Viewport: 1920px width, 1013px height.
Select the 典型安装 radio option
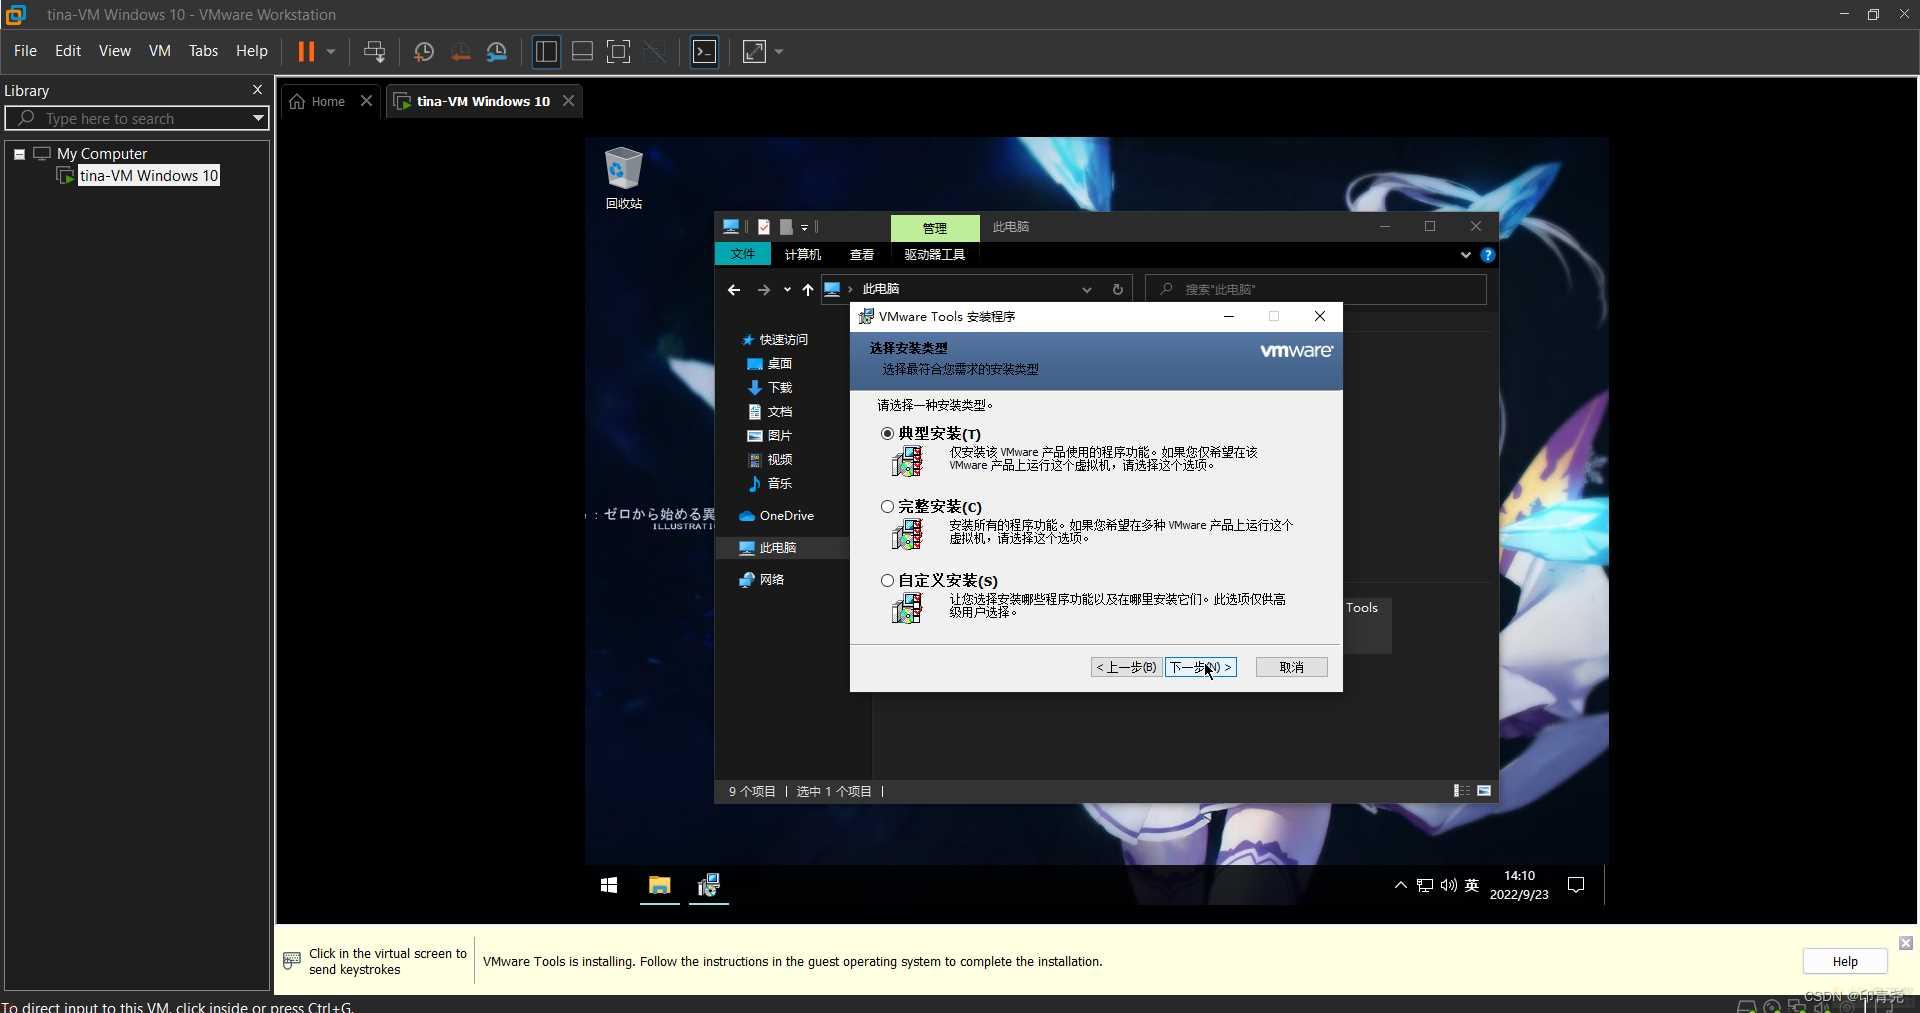pos(887,434)
